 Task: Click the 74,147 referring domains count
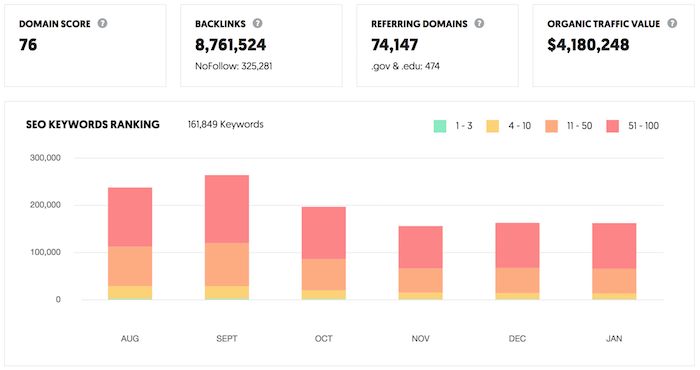tap(395, 45)
